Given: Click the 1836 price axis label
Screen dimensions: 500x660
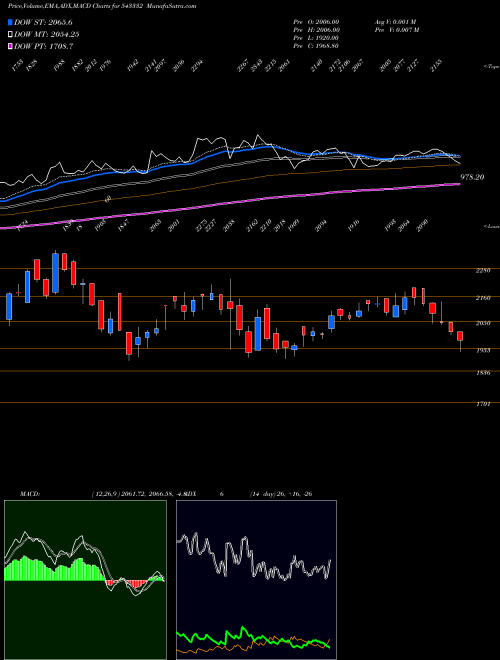Looking at the screenshot, I should pyautogui.click(x=483, y=373).
